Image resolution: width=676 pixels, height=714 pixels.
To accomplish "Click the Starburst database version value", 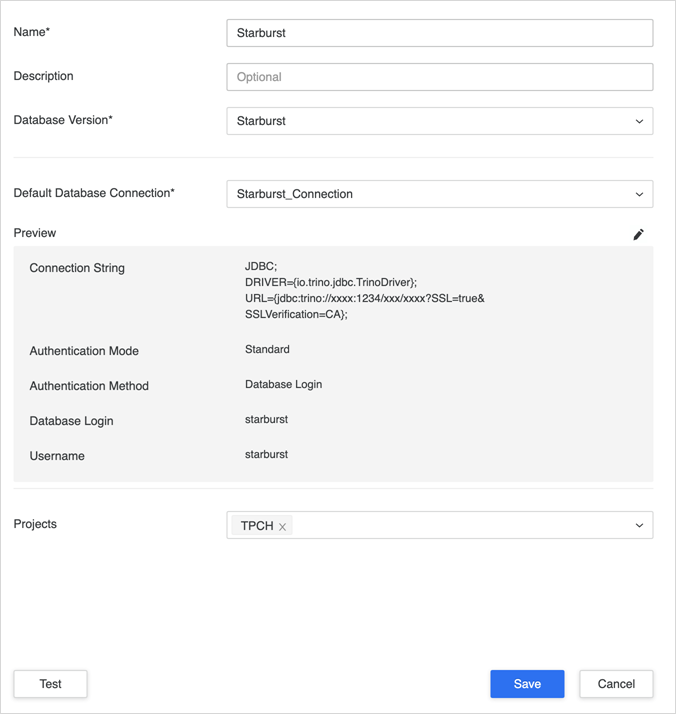I will [x=261, y=121].
